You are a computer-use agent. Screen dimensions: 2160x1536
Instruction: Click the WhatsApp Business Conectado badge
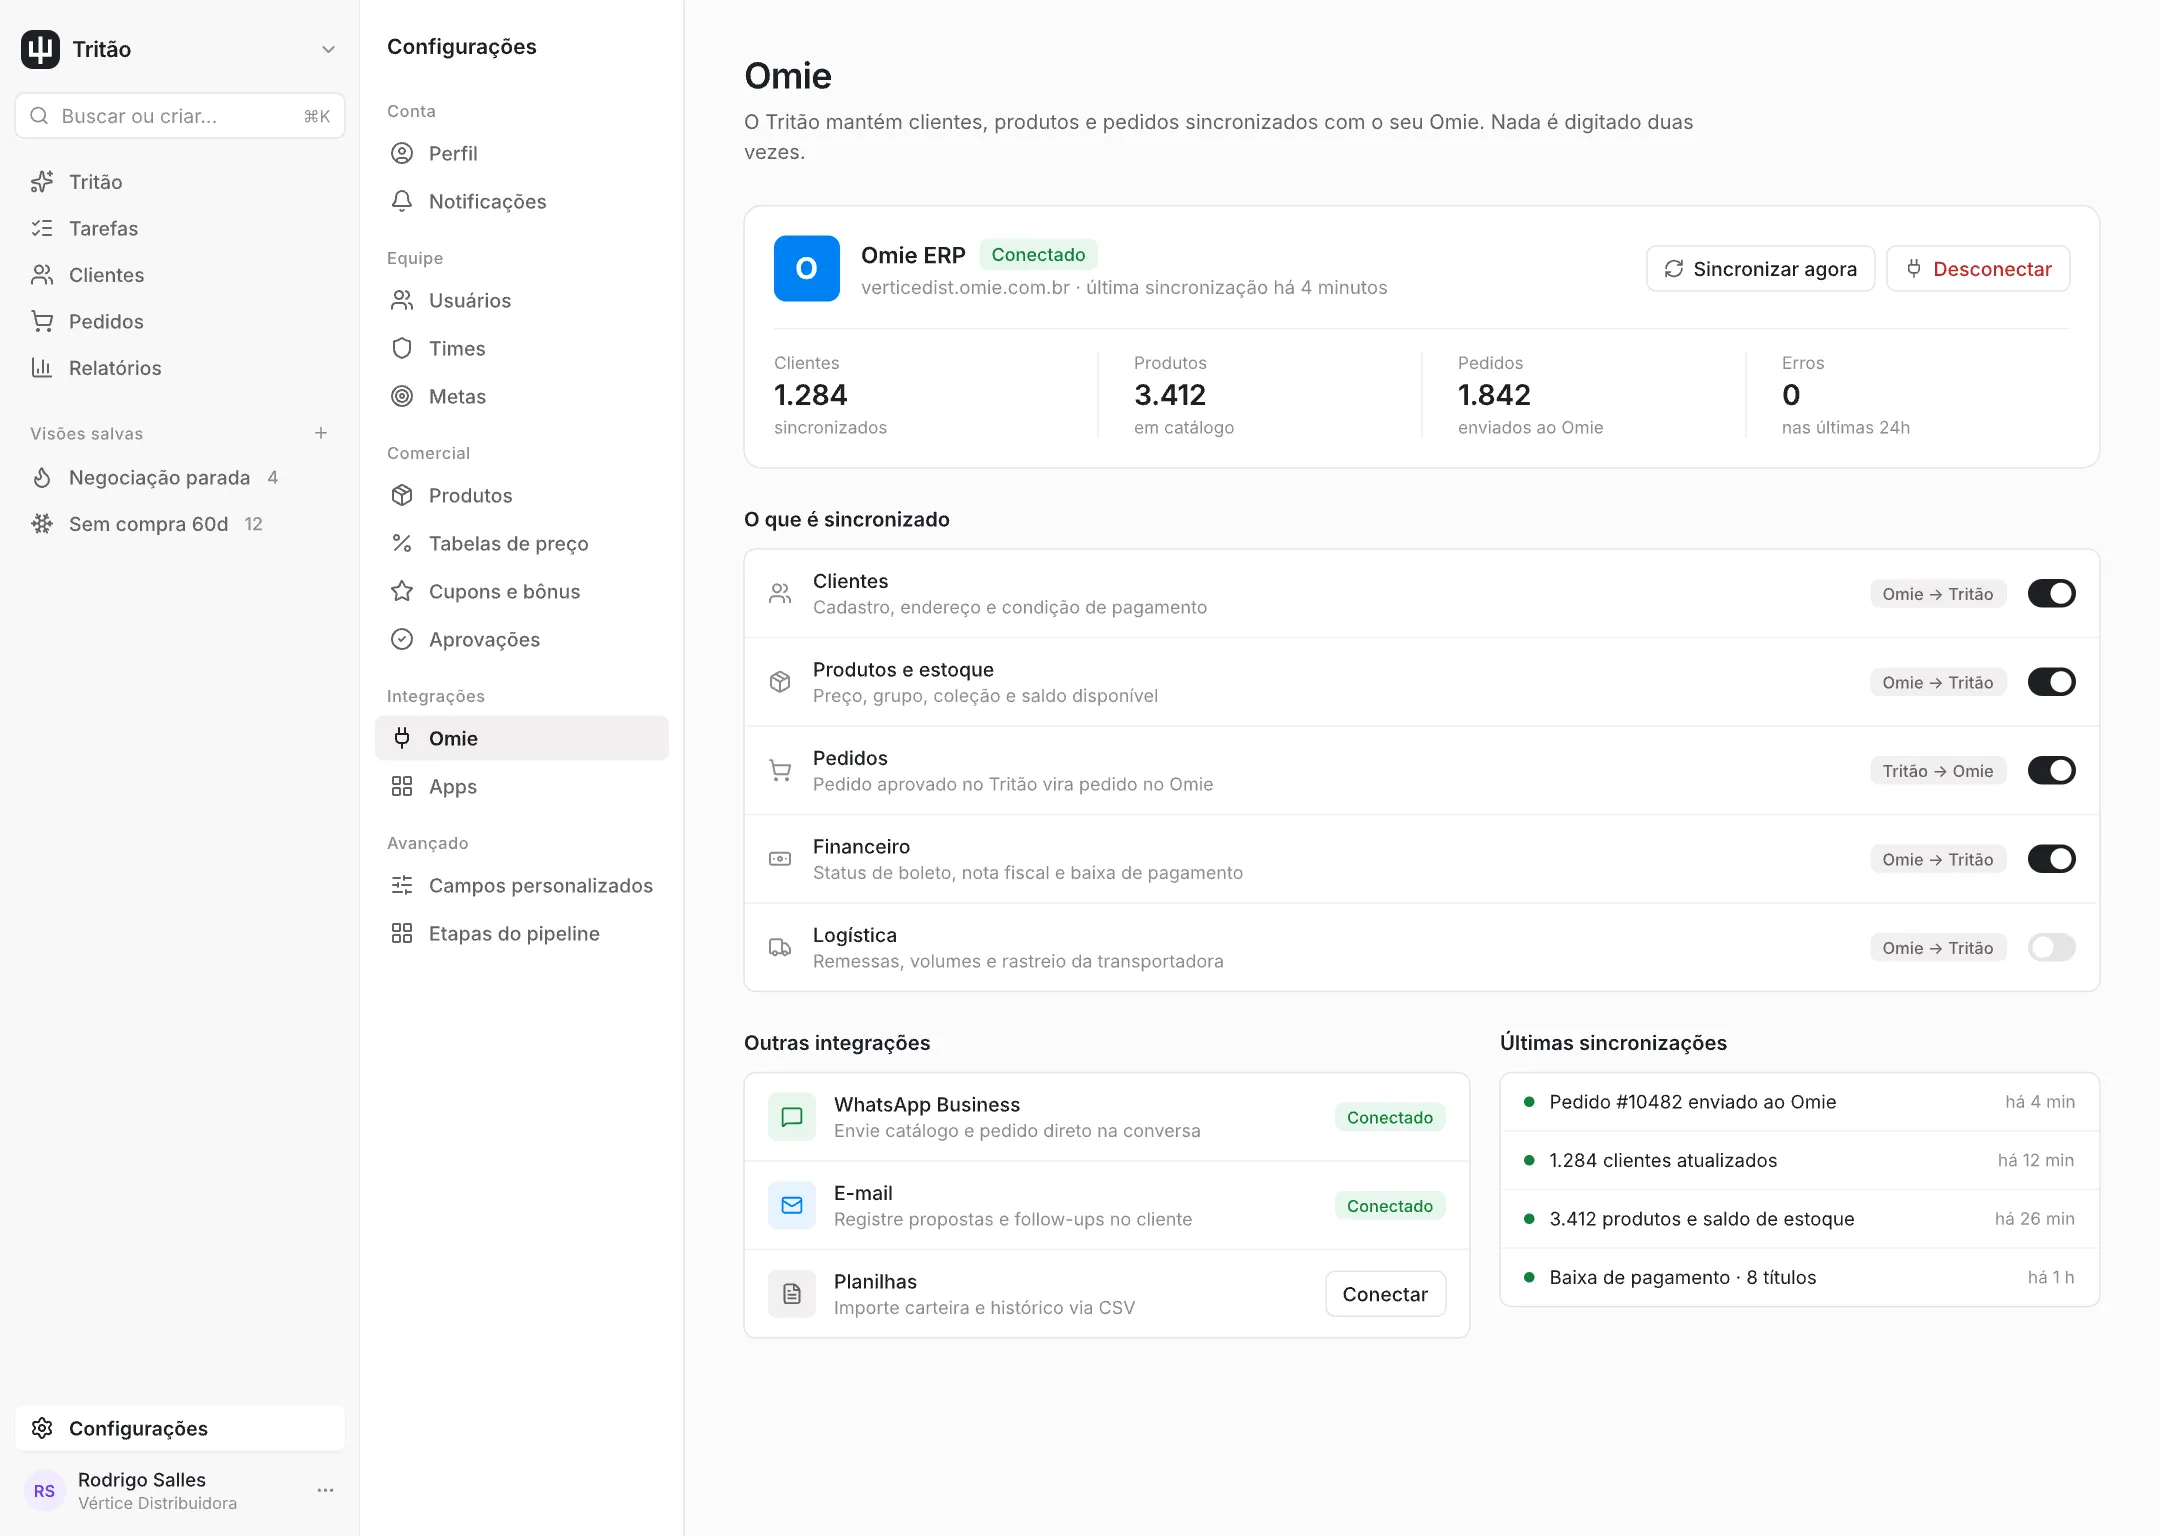pyautogui.click(x=1390, y=1117)
